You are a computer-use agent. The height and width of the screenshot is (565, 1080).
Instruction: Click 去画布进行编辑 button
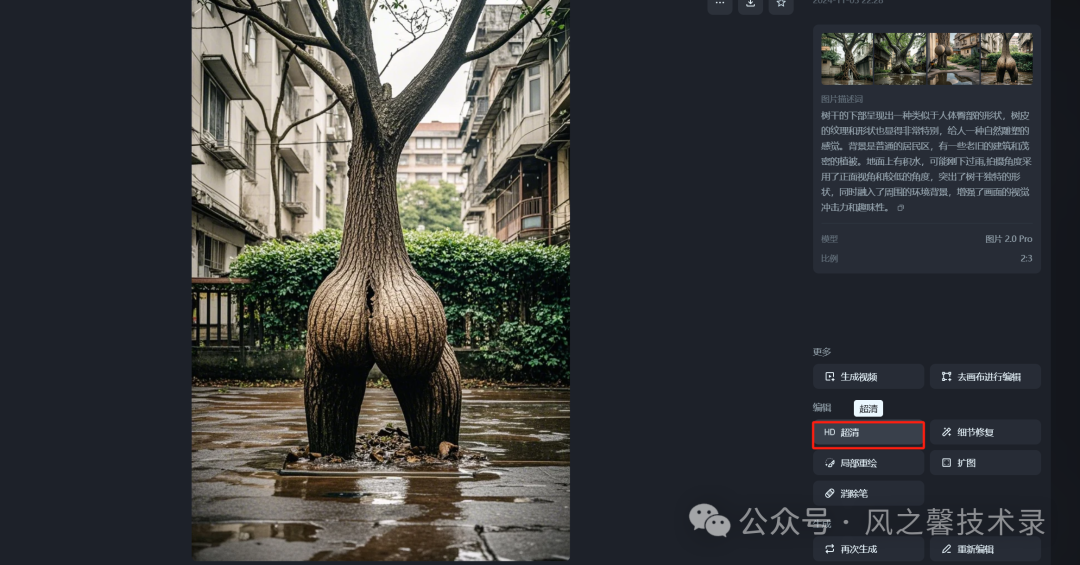(x=985, y=377)
